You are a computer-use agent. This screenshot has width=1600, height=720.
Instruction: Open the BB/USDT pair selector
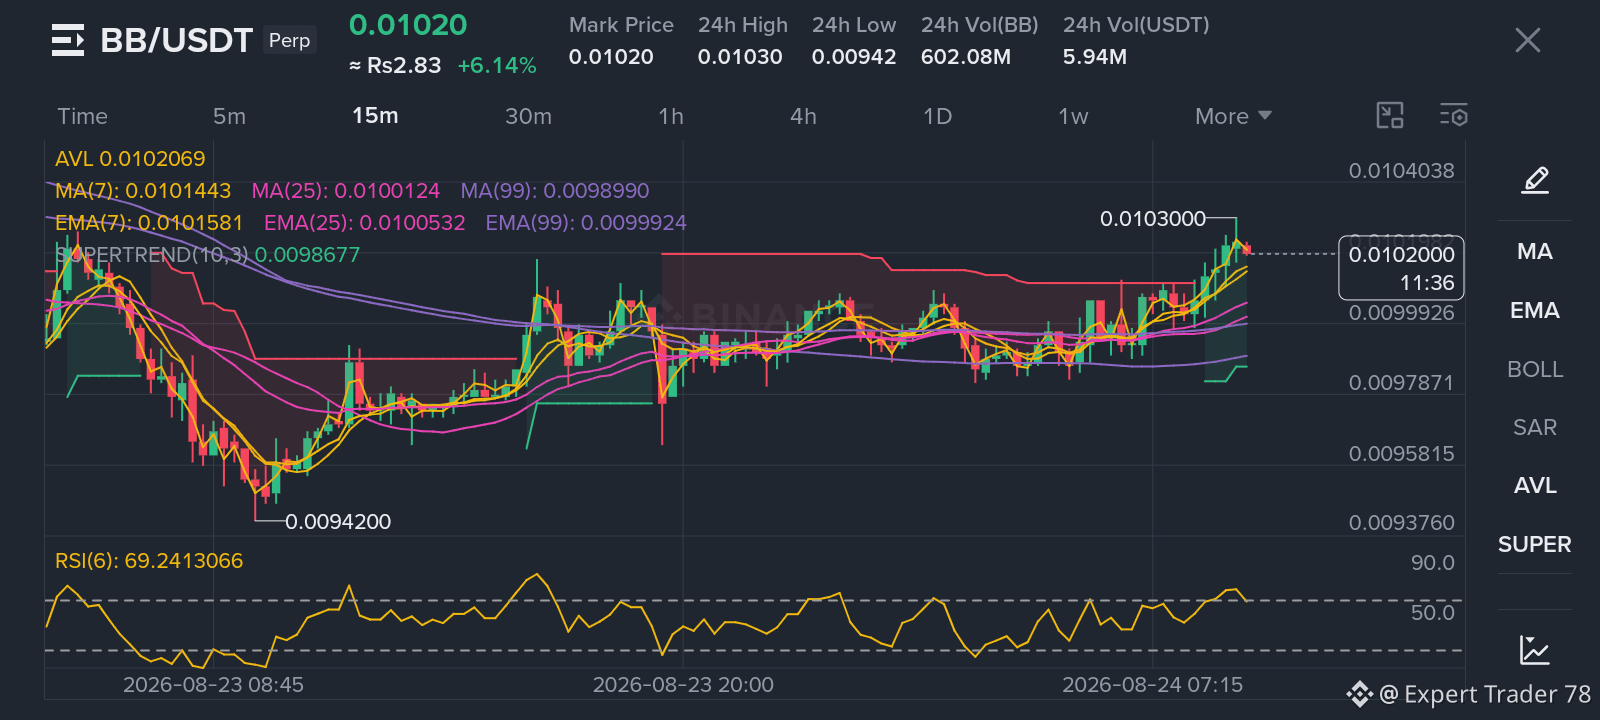point(177,40)
